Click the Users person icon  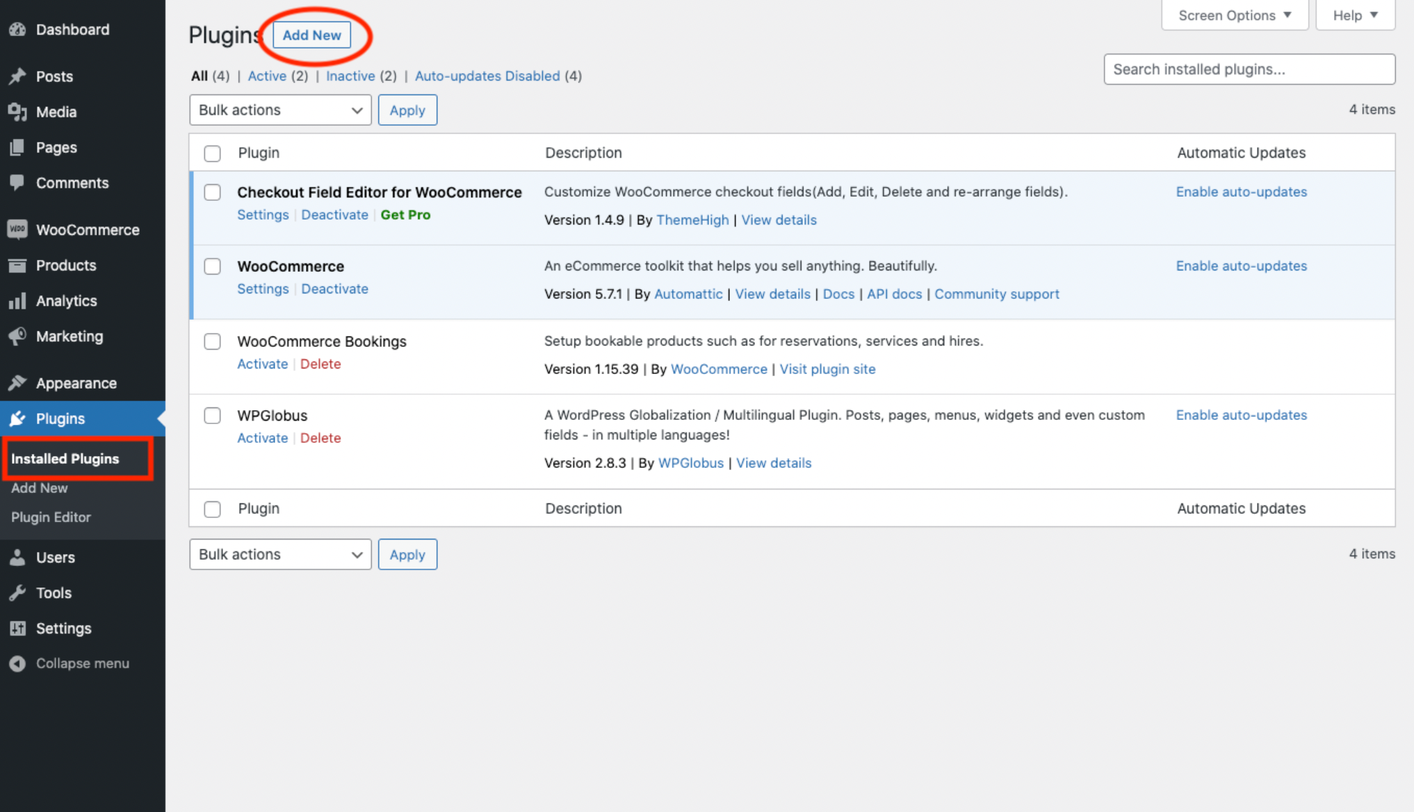click(x=17, y=557)
